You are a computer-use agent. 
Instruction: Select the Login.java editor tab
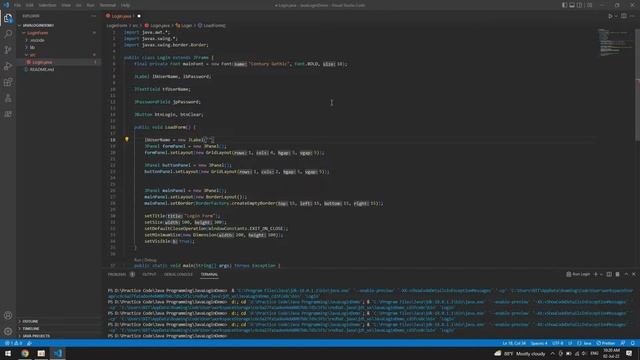(121, 16)
